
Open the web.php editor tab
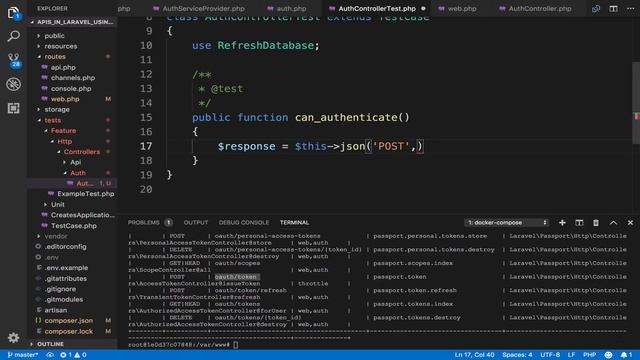click(x=457, y=9)
